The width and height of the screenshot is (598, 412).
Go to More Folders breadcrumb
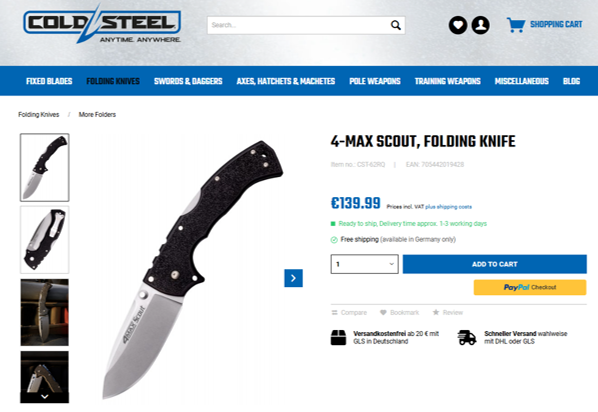[97, 114]
